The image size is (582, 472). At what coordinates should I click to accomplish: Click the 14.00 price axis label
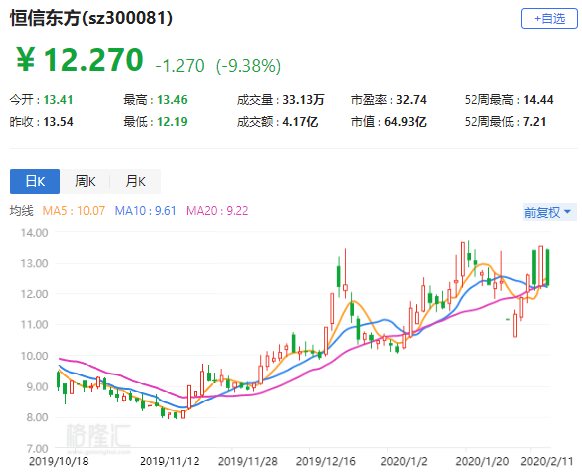pyautogui.click(x=34, y=233)
